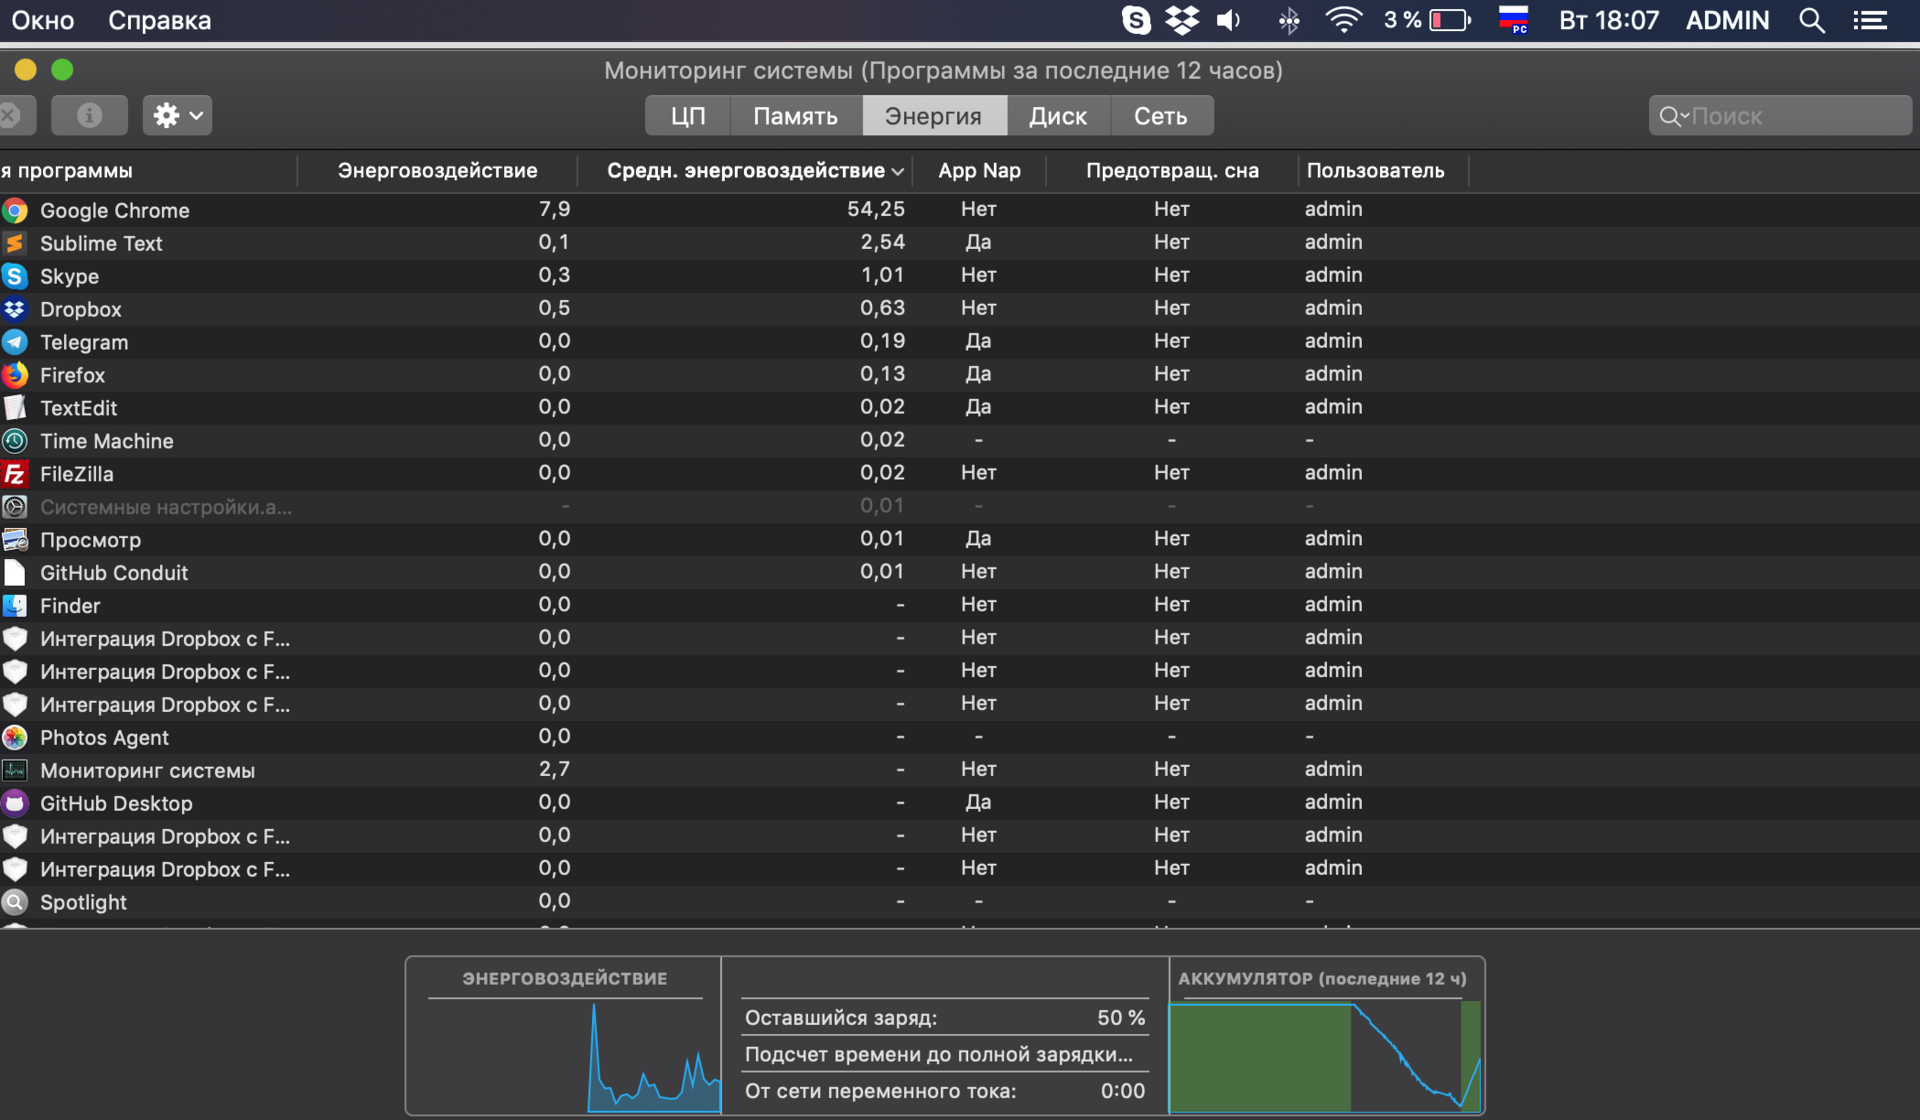Click the Google Chrome app icon
1920x1120 pixels.
click(15, 210)
